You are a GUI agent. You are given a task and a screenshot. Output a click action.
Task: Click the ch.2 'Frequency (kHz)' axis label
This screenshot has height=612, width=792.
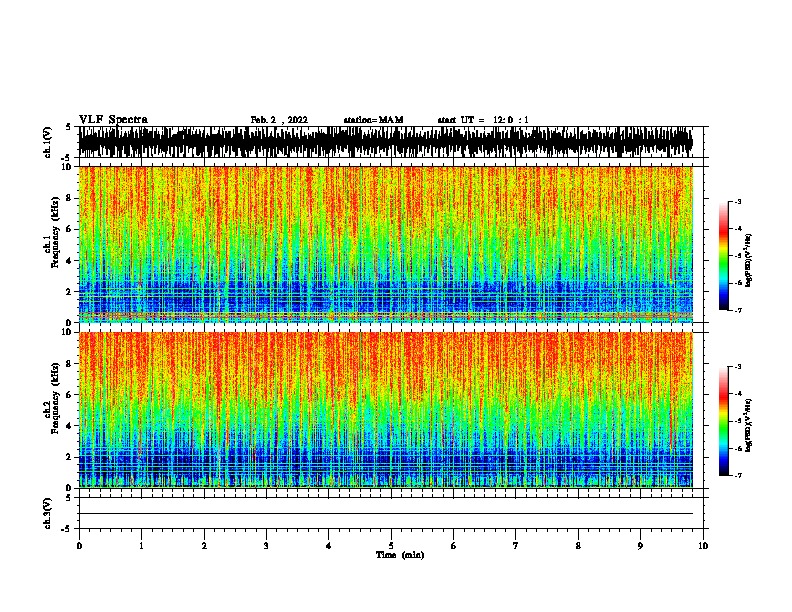pos(55,398)
